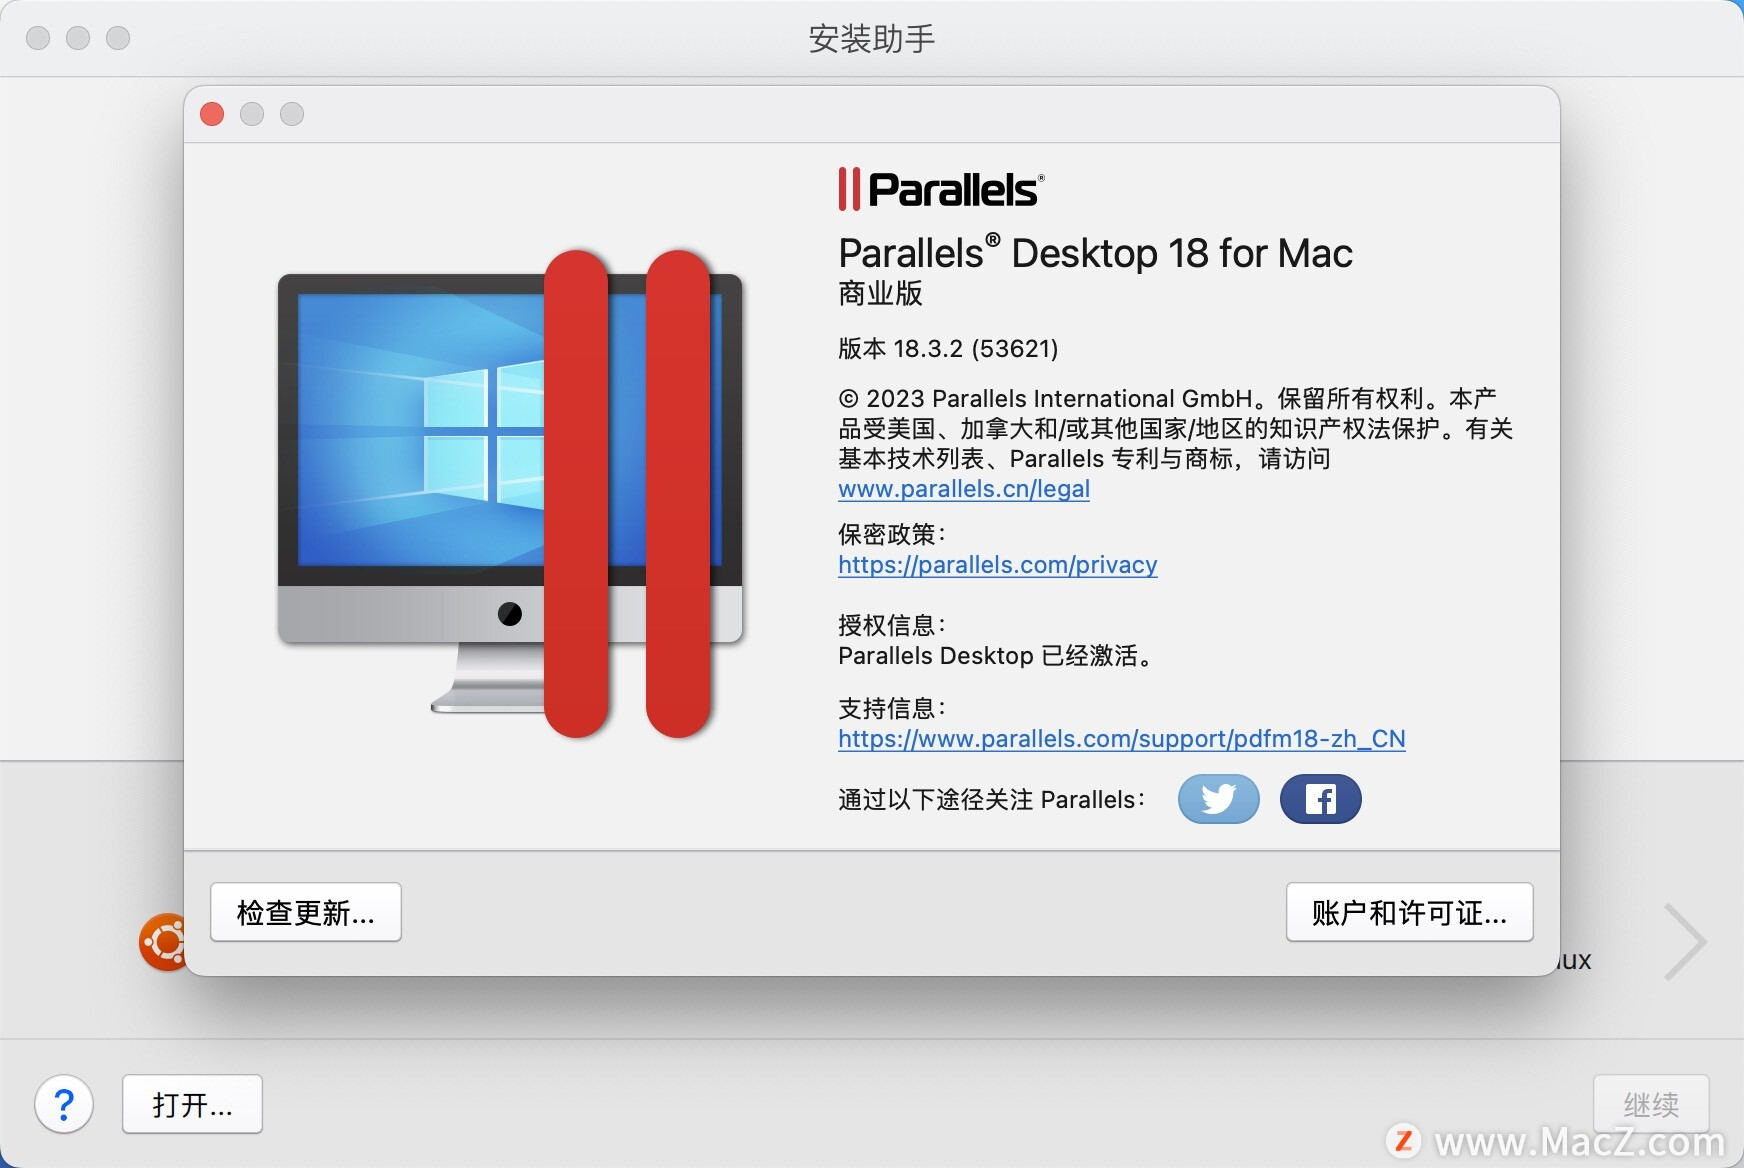Click the red Parallels logo at top
The width and height of the screenshot is (1744, 1168).
pos(941,189)
